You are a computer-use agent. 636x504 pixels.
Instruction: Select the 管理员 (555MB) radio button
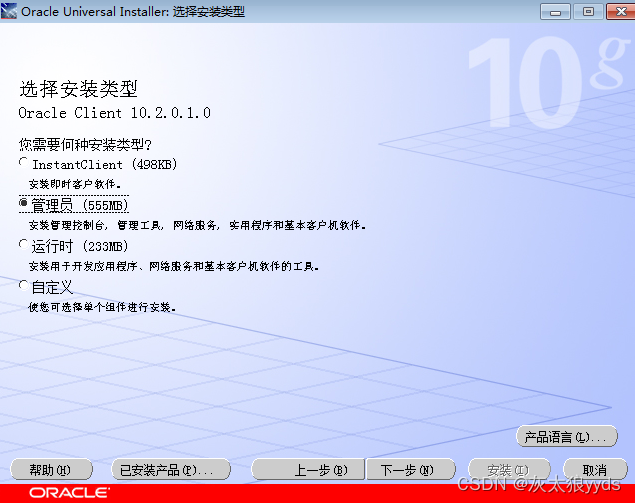[24, 202]
